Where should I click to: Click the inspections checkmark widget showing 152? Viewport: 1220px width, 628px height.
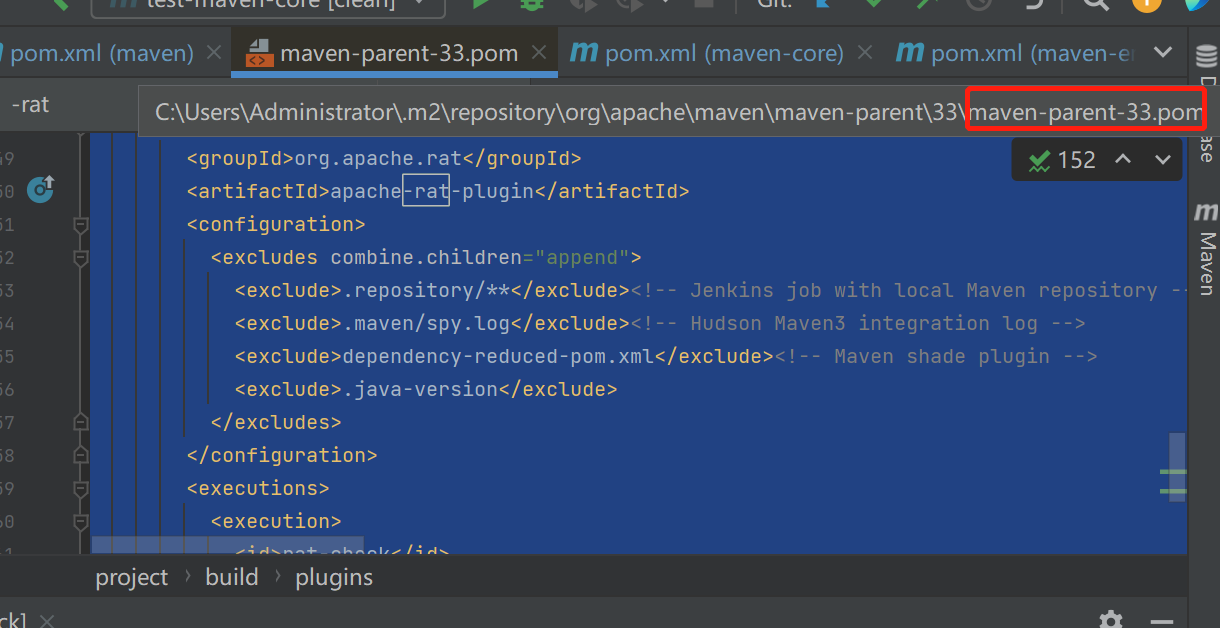tap(1062, 160)
